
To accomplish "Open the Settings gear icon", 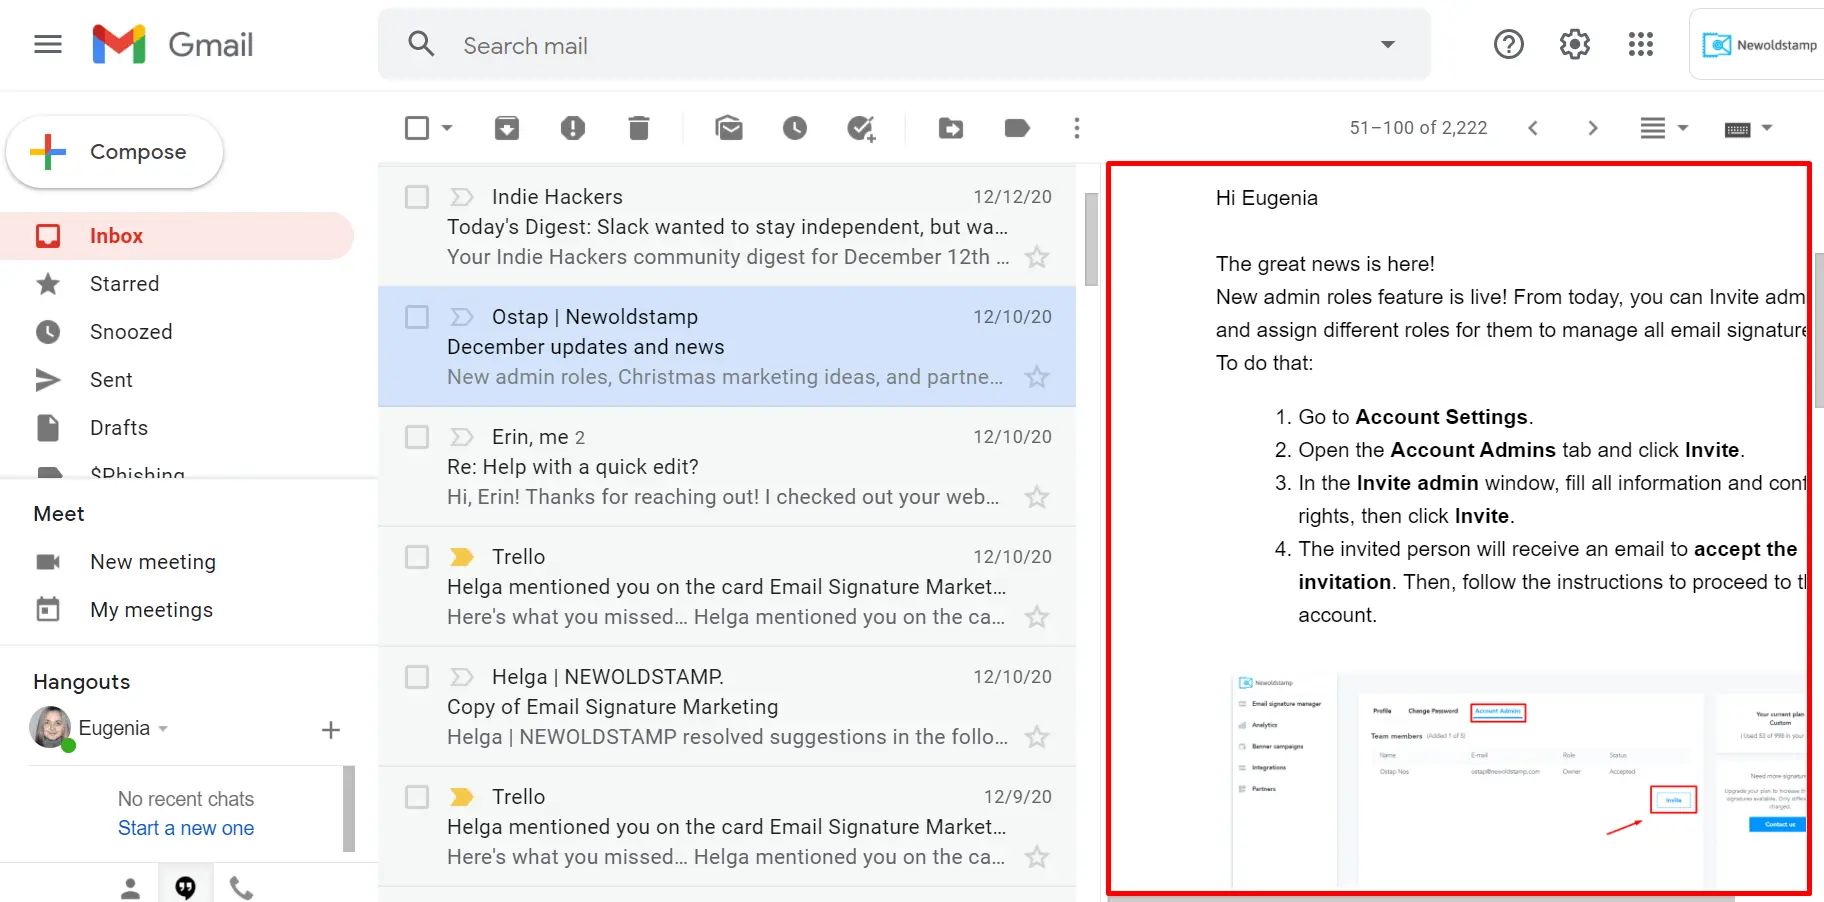I will tap(1574, 44).
